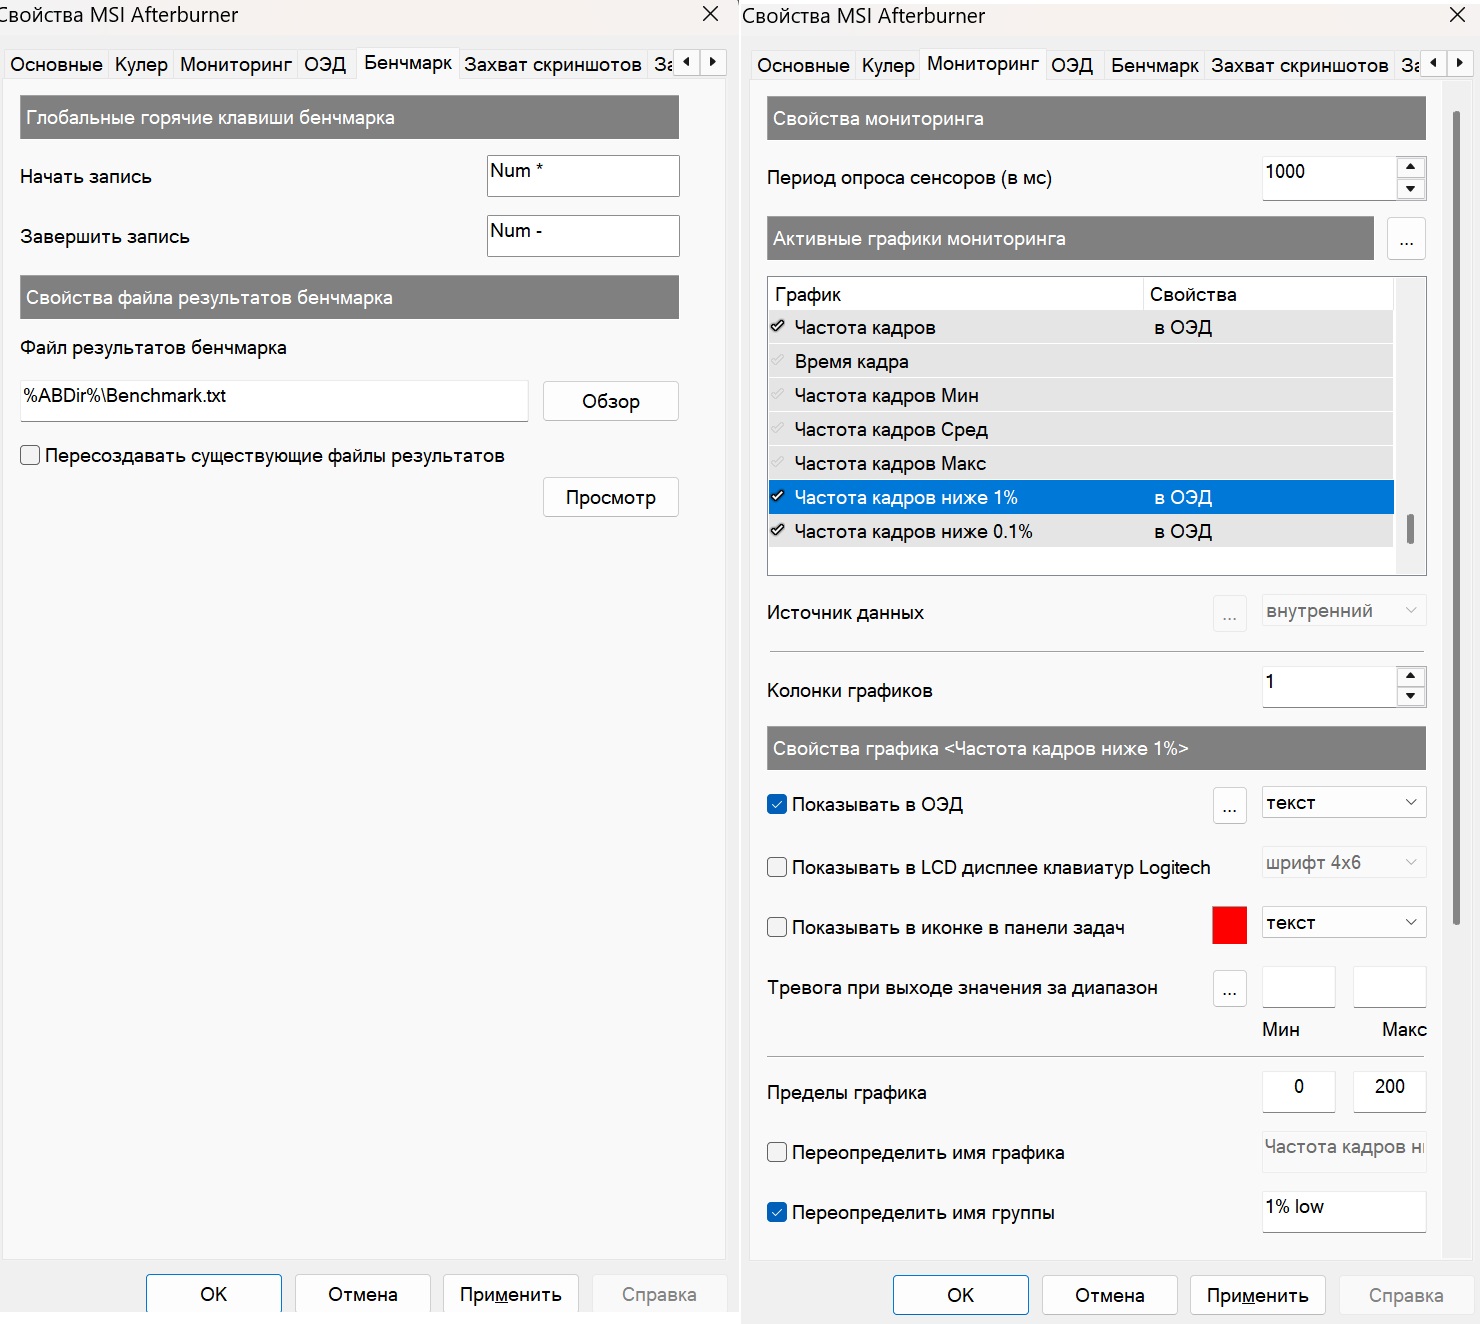Click Отмена in left window

pos(363,1294)
